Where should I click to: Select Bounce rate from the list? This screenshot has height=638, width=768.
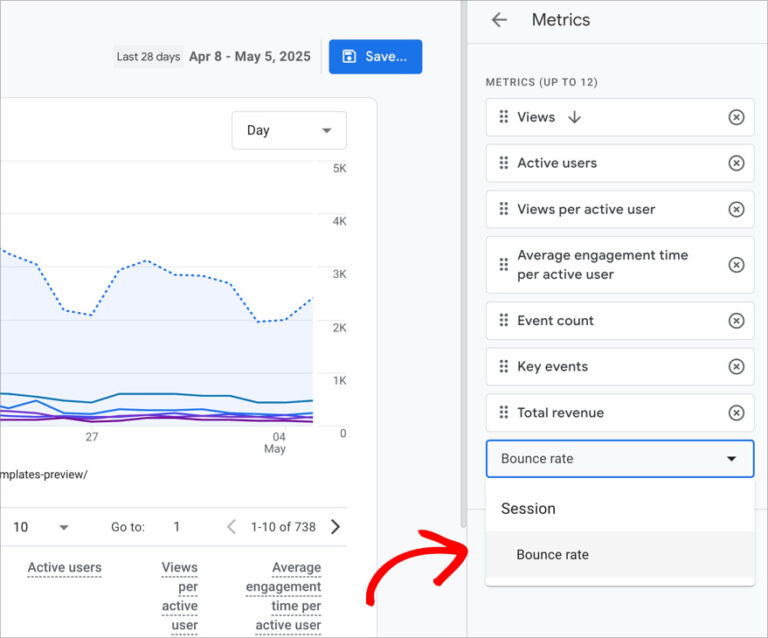point(552,555)
